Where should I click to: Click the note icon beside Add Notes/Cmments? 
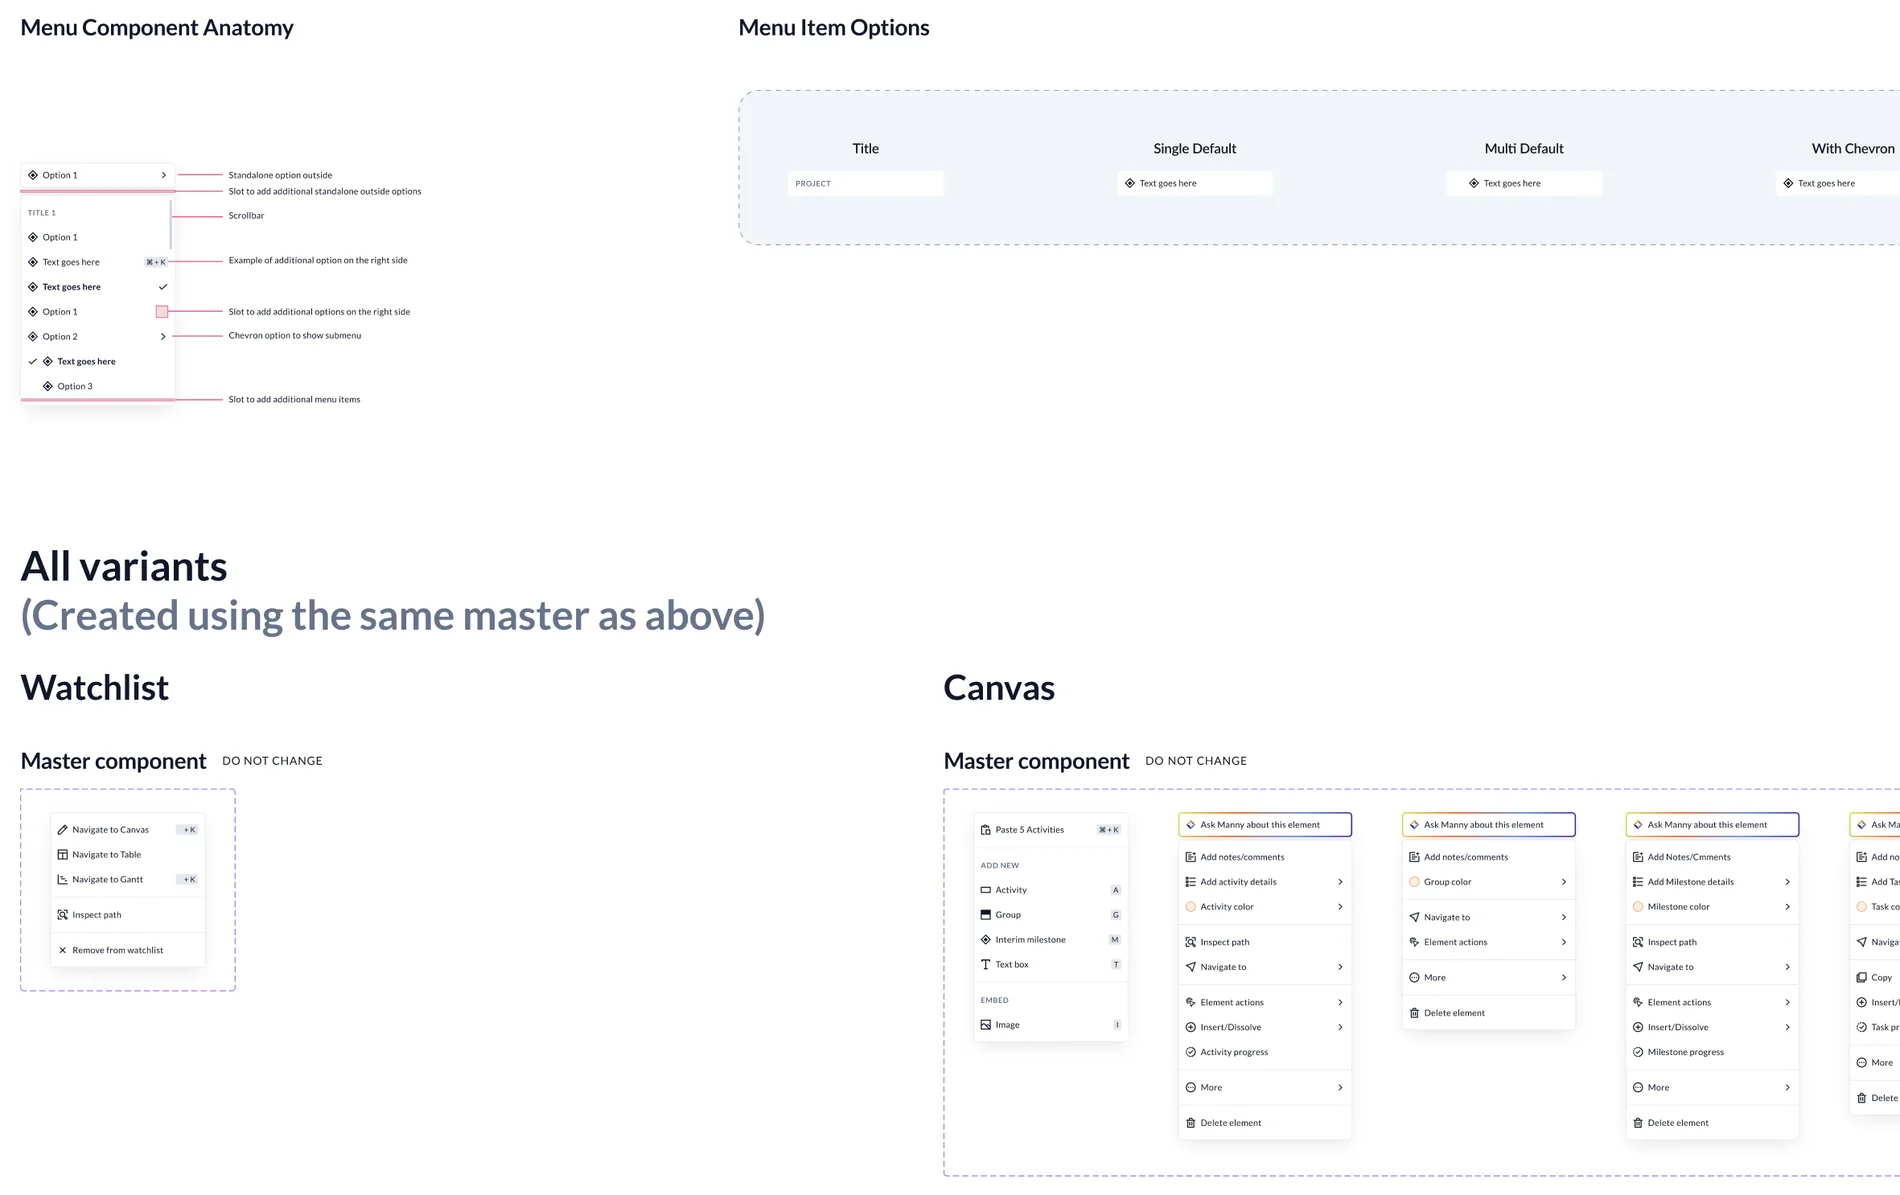click(1637, 857)
